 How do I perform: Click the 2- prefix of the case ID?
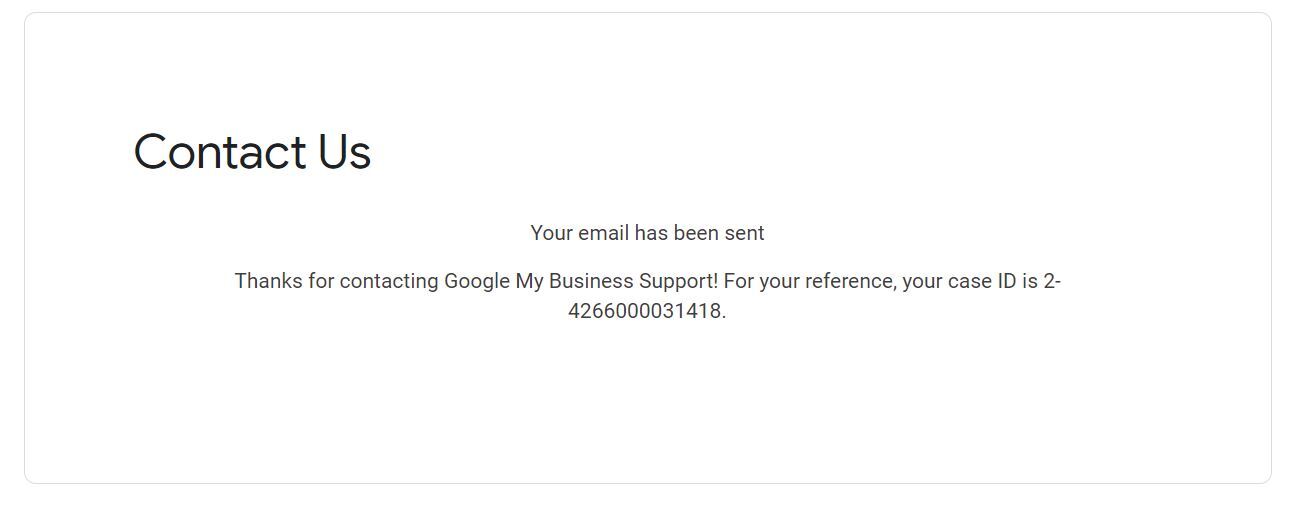click(x=1052, y=281)
